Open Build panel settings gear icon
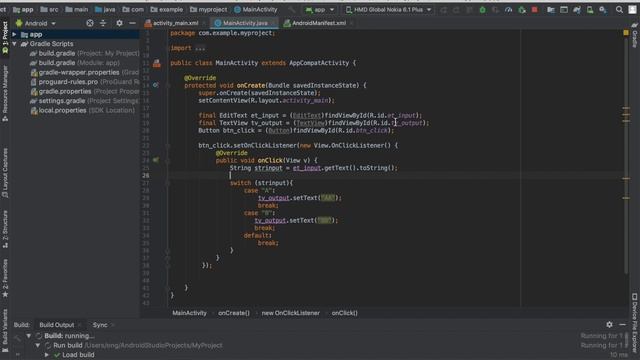 (x=609, y=324)
